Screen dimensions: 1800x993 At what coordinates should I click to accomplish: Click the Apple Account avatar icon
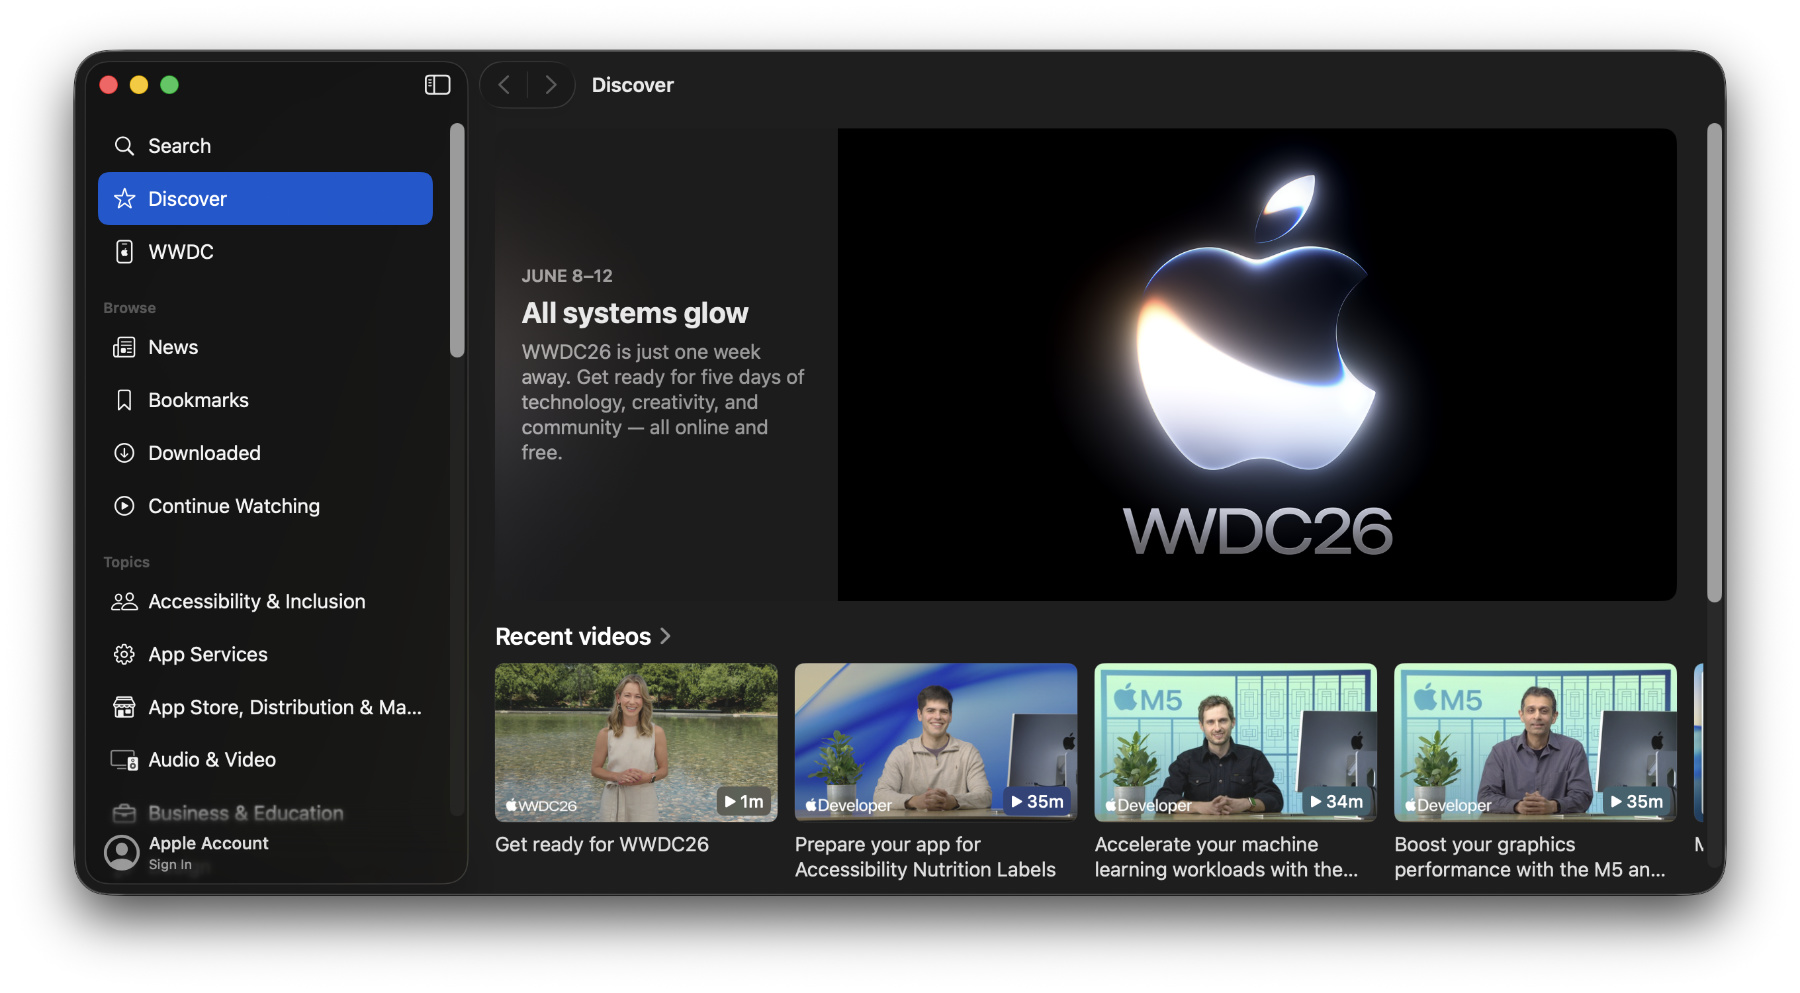(x=122, y=853)
